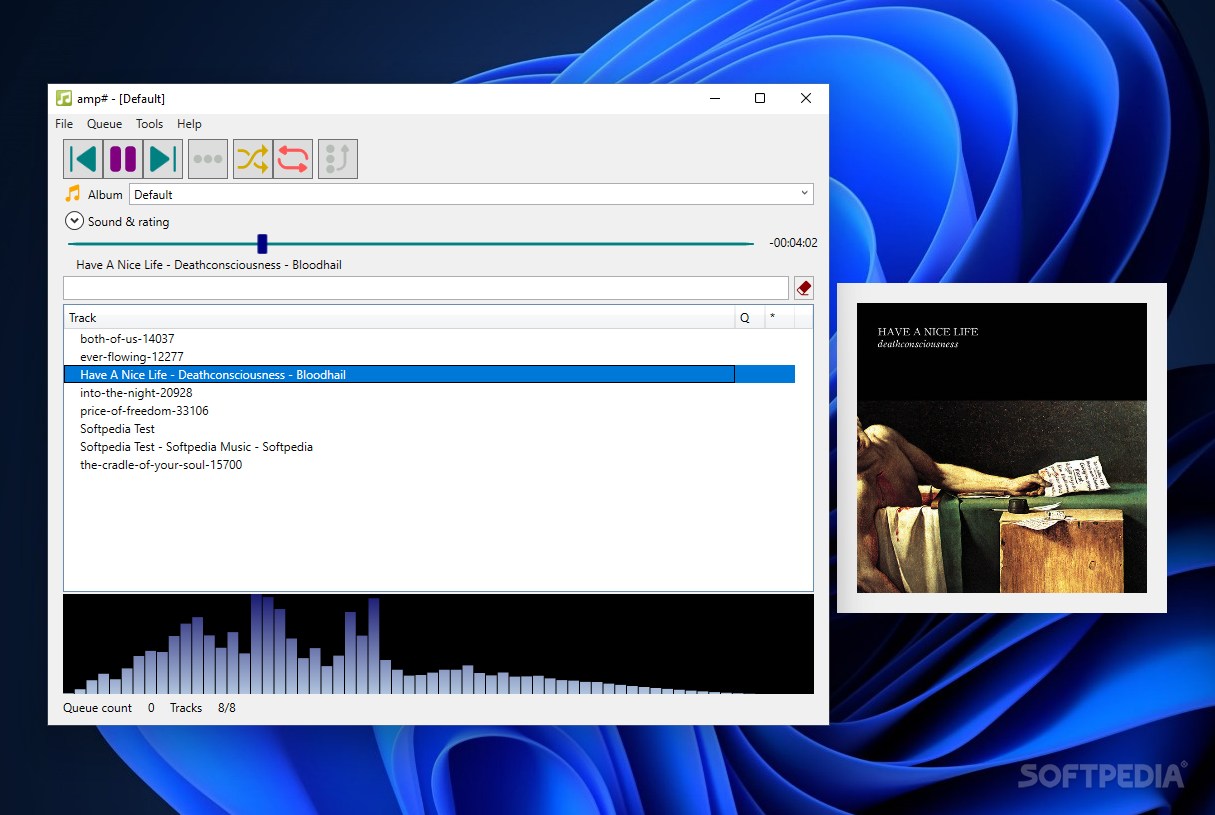Open the Help menu

pos(189,124)
